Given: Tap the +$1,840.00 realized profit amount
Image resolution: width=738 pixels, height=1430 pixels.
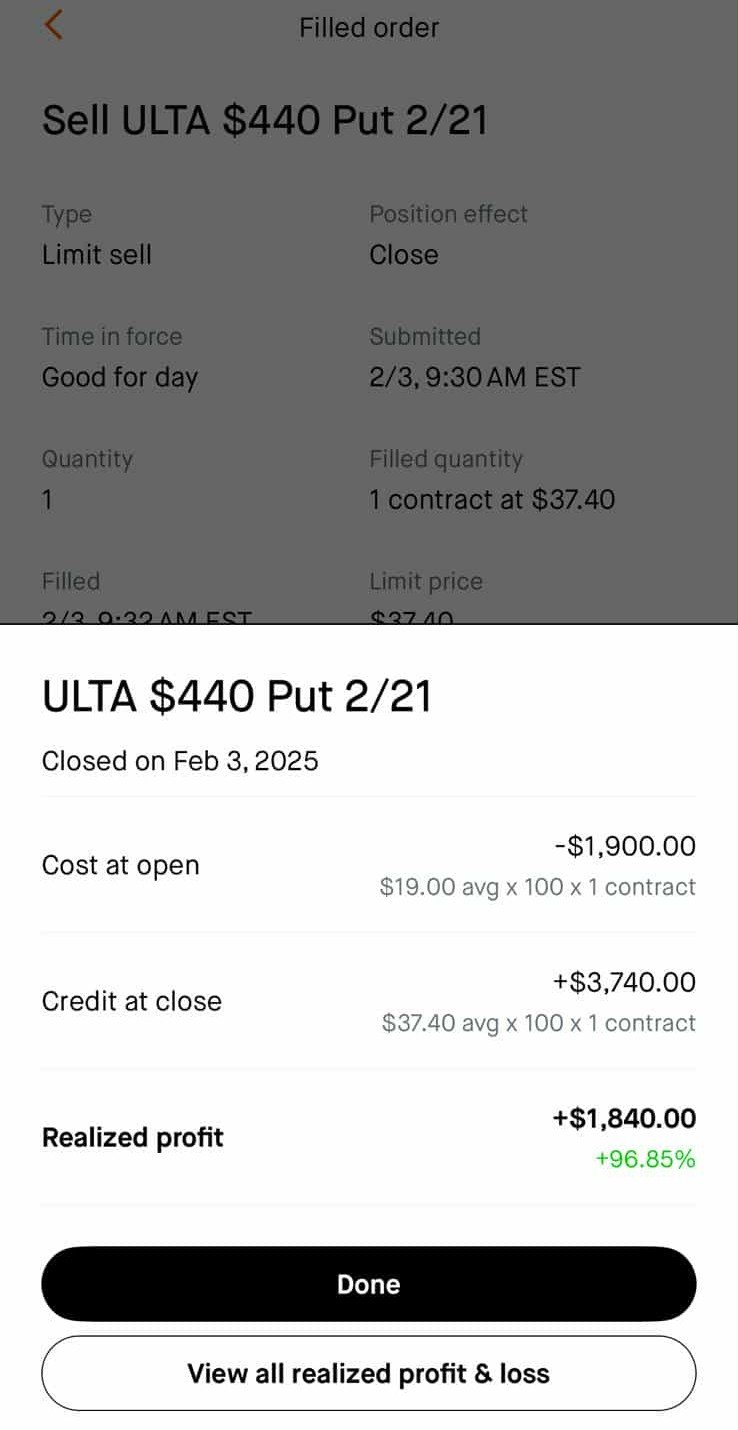Looking at the screenshot, I should coord(624,1118).
